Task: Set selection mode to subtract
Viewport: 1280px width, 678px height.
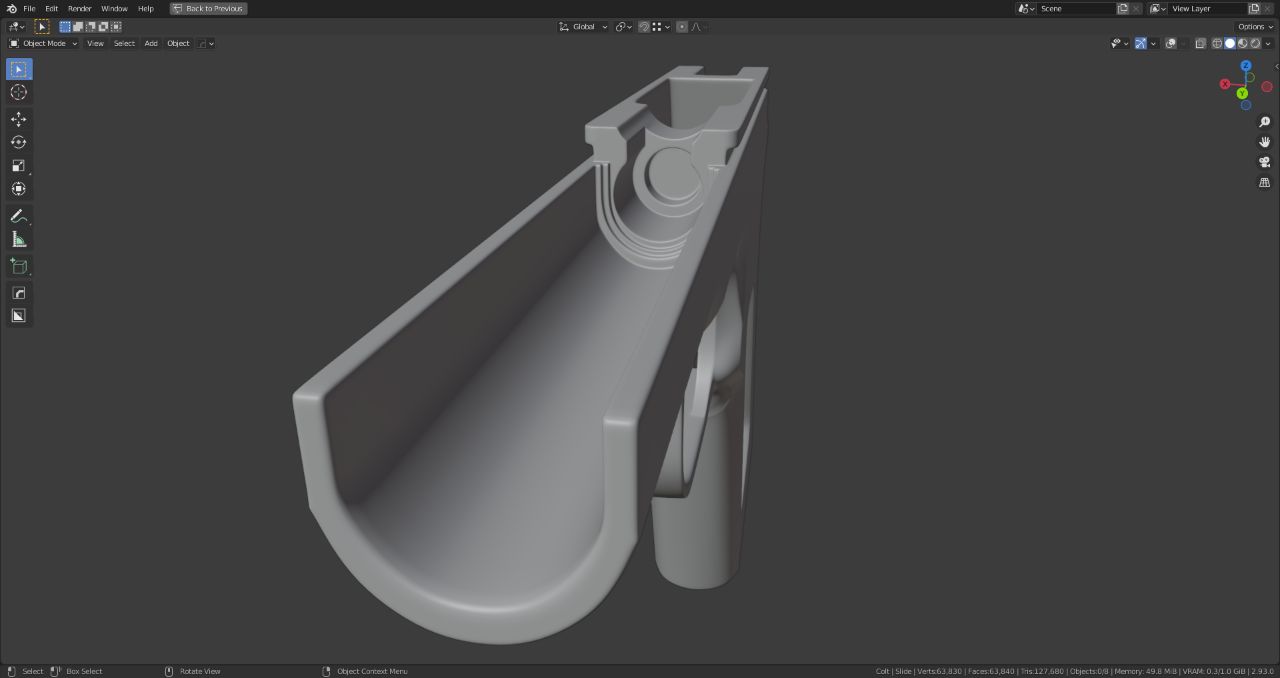Action: click(x=91, y=27)
